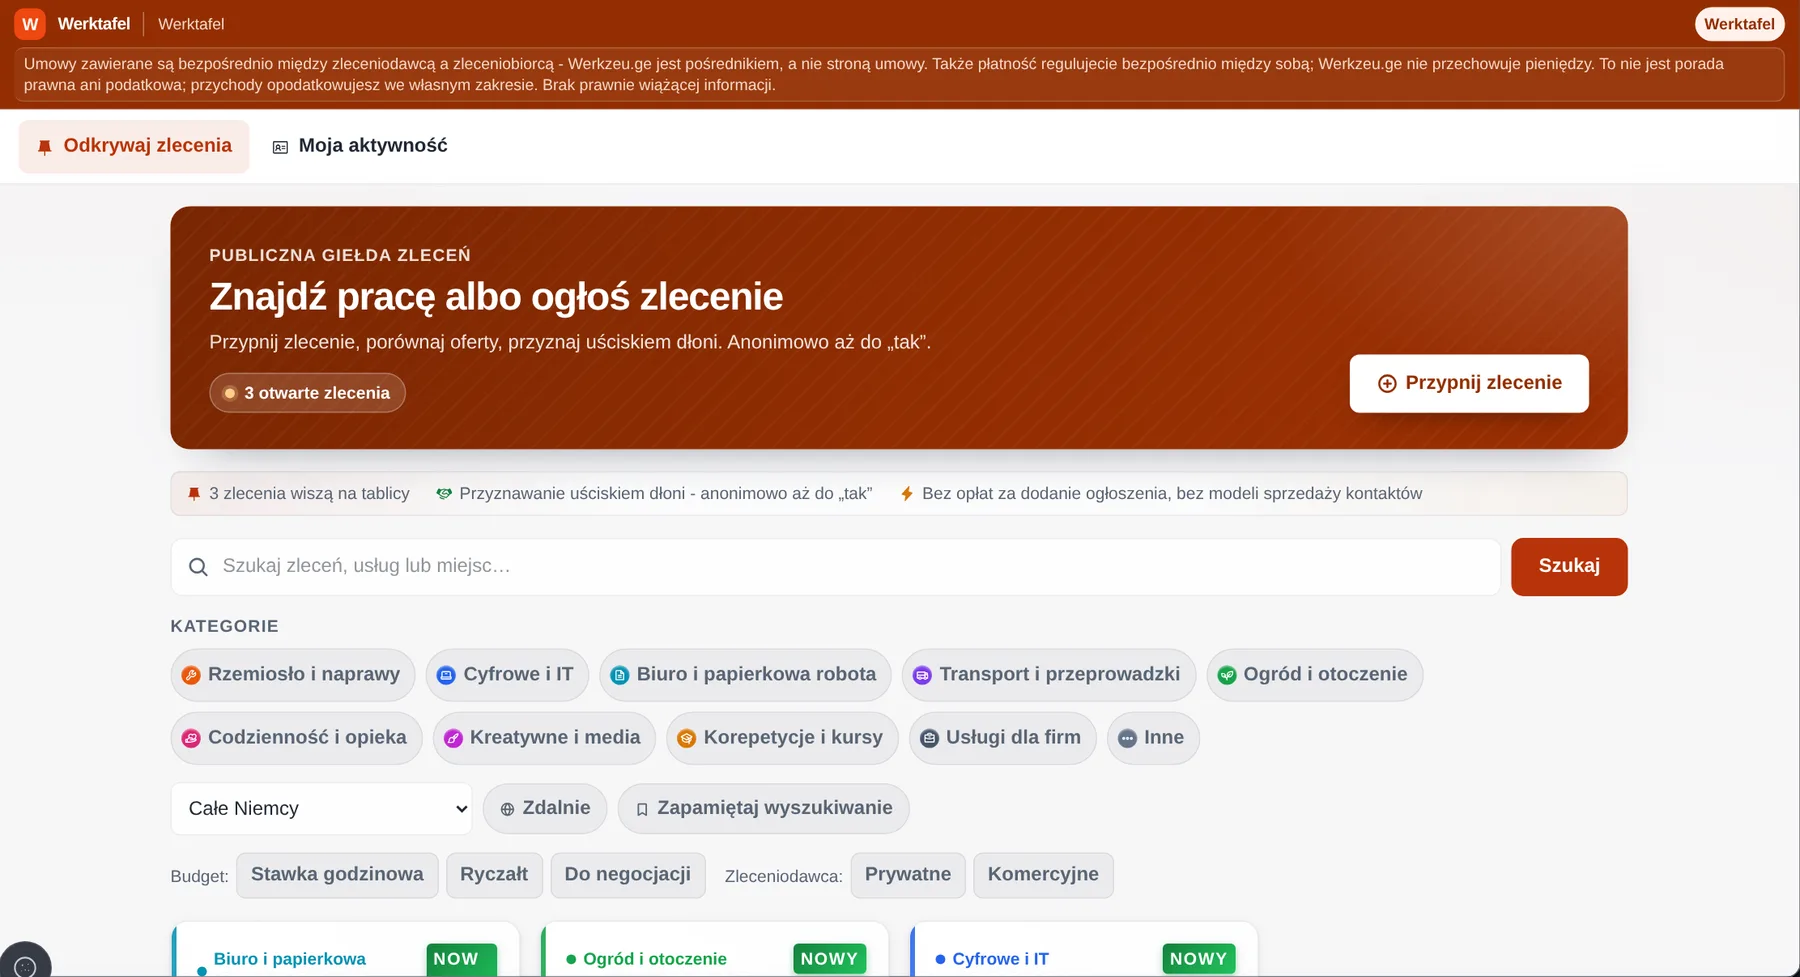Toggle the Zdalnie remote filter
Image resolution: width=1800 pixels, height=977 pixels.
tap(545, 808)
